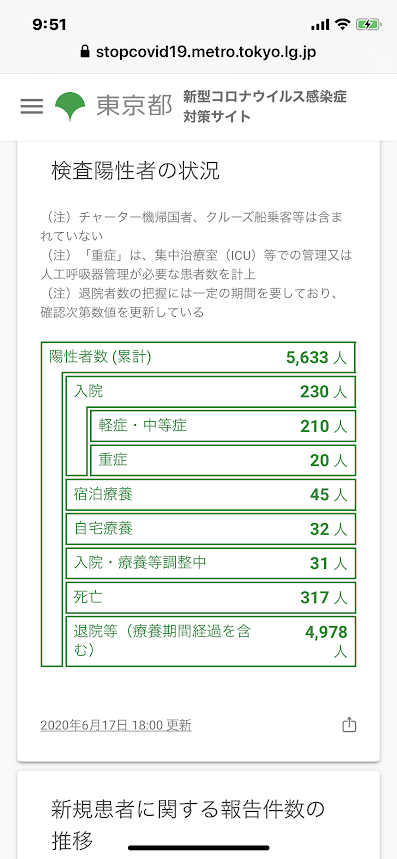Tap the Wi-Fi status icon

click(x=343, y=25)
